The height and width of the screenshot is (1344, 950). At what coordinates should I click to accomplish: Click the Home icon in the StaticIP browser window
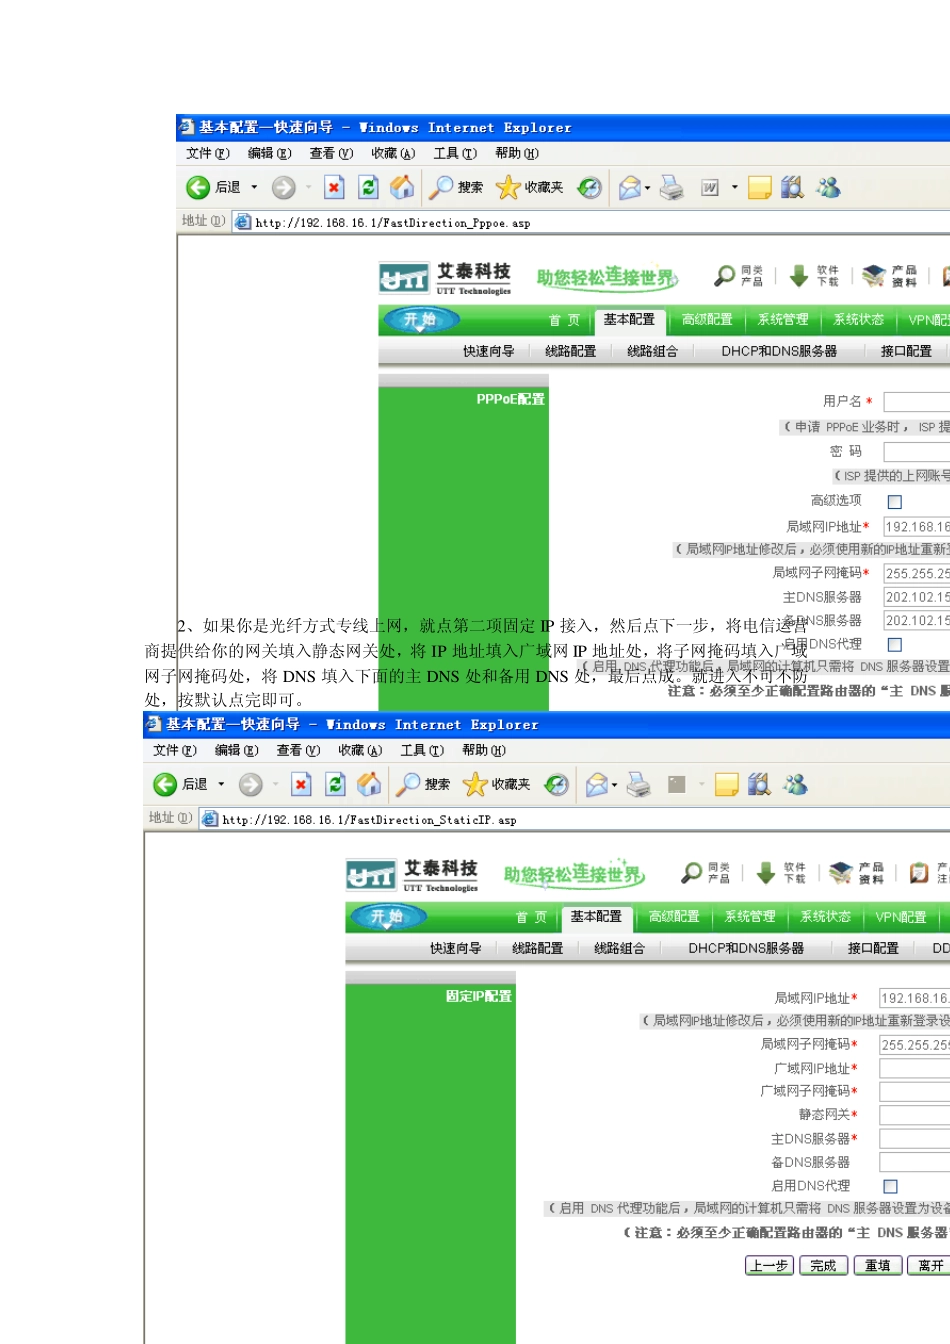(369, 784)
